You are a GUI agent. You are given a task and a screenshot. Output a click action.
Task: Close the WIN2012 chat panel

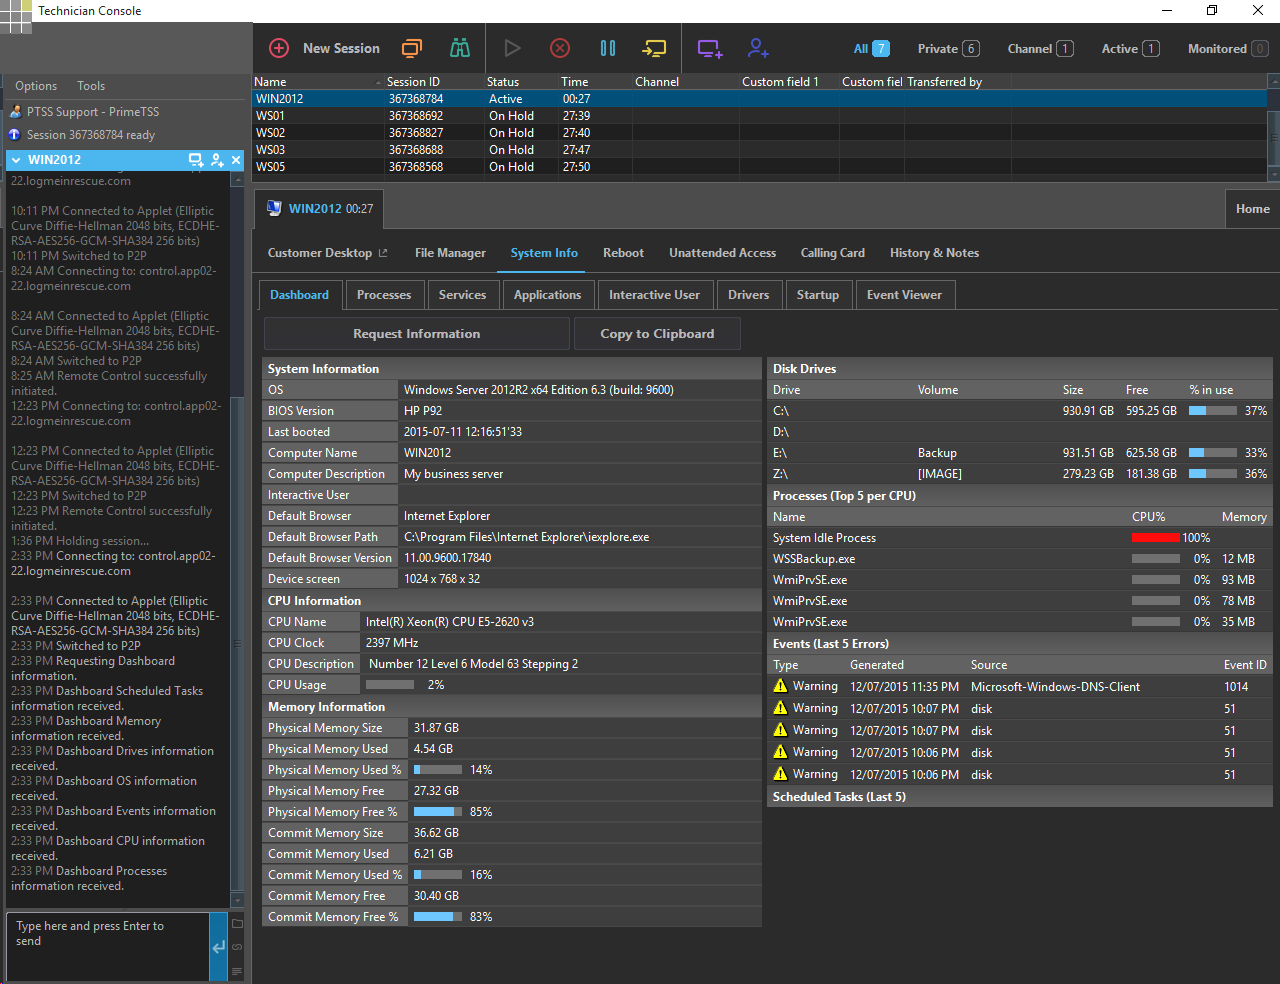tap(236, 160)
